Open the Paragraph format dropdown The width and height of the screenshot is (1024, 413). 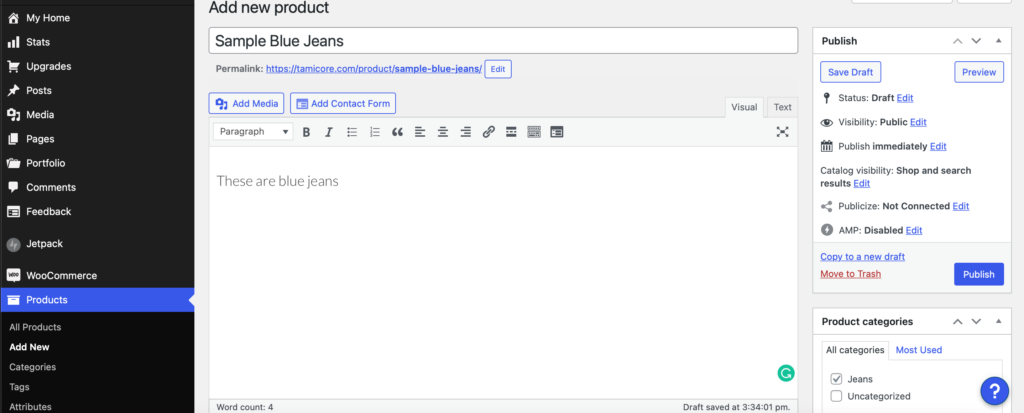pos(254,132)
